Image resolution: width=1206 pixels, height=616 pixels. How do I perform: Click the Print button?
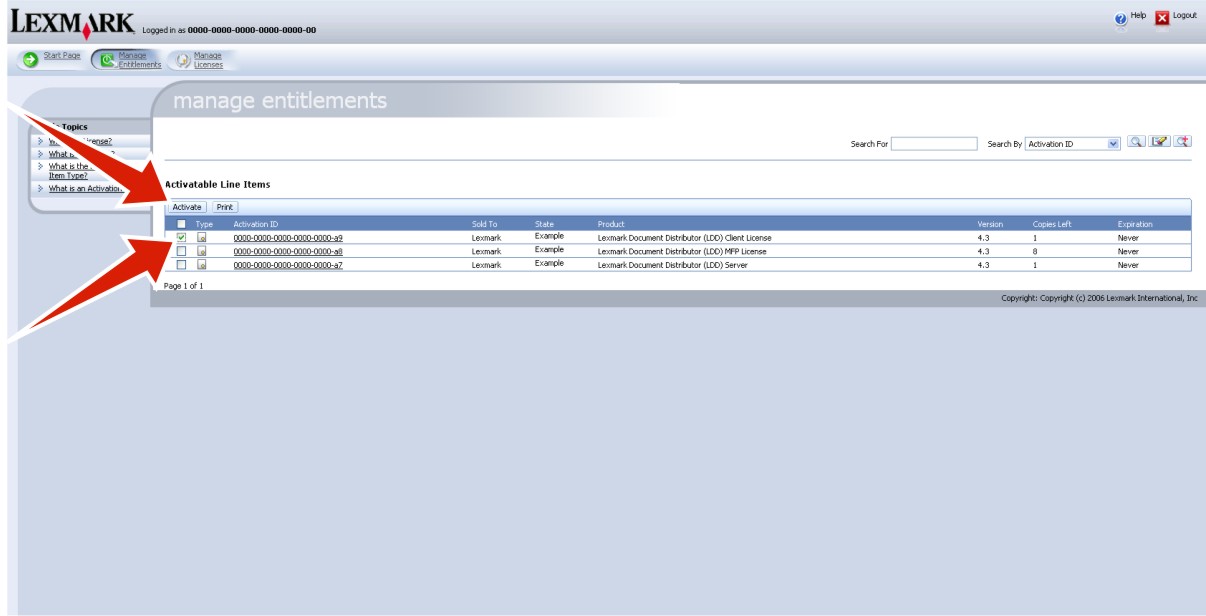(x=225, y=207)
